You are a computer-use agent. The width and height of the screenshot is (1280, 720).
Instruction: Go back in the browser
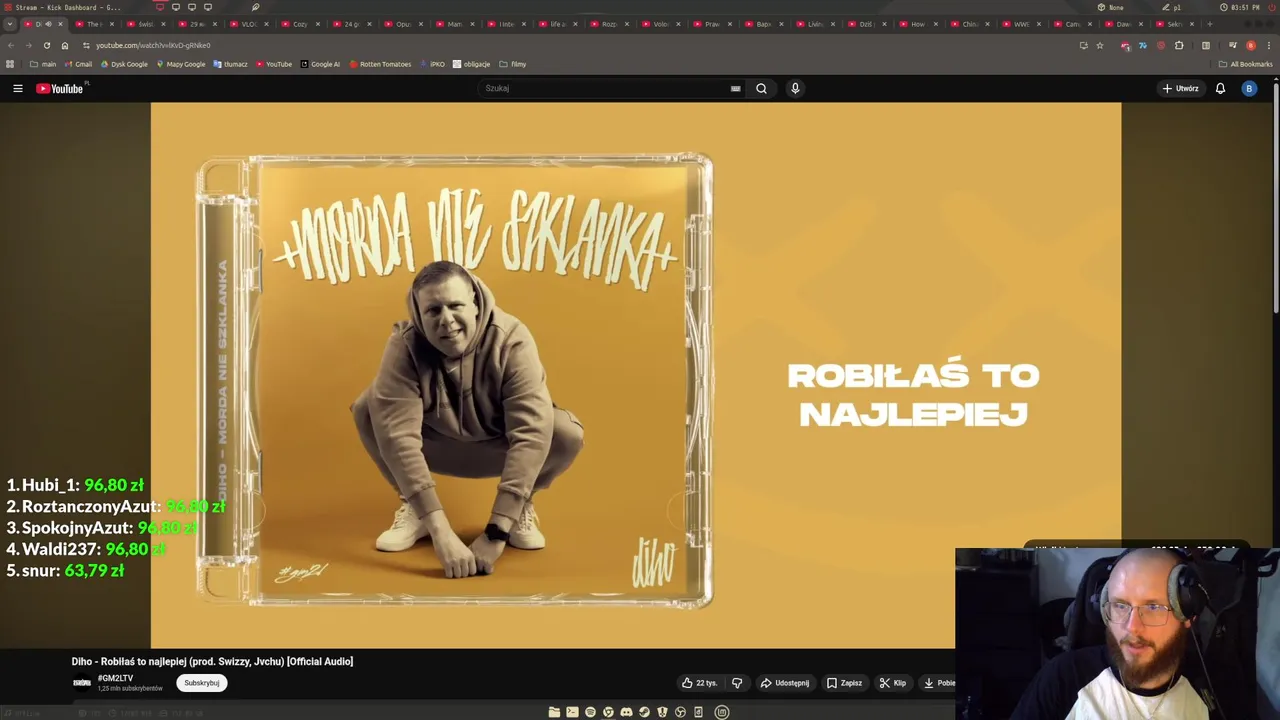[10, 45]
